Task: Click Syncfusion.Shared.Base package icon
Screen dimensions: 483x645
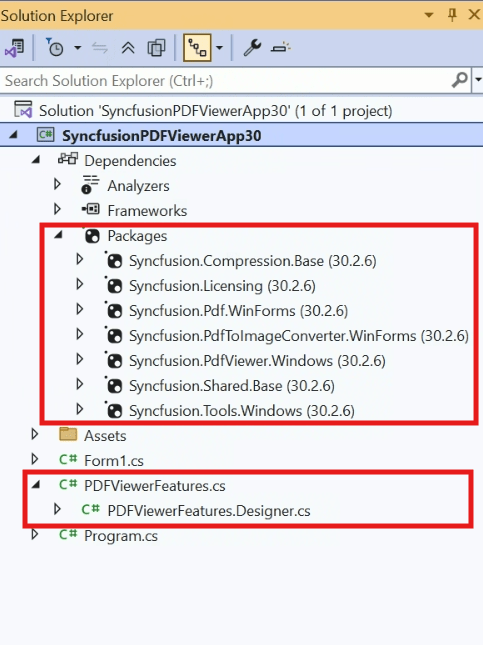Action: 114,385
